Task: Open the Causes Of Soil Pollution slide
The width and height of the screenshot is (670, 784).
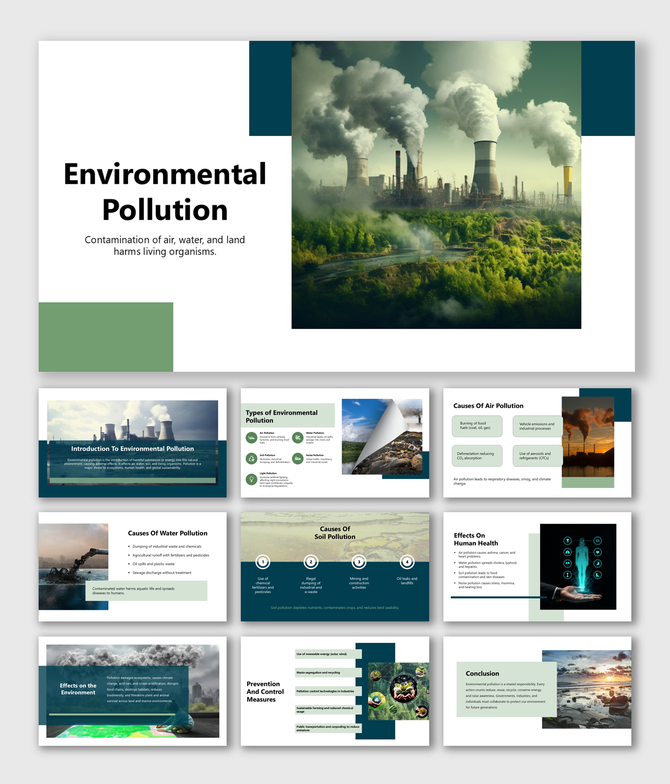Action: (x=334, y=566)
